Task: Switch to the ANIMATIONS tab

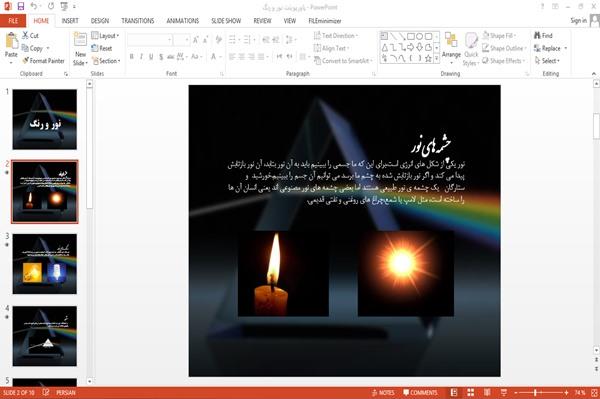Action: pyautogui.click(x=183, y=21)
